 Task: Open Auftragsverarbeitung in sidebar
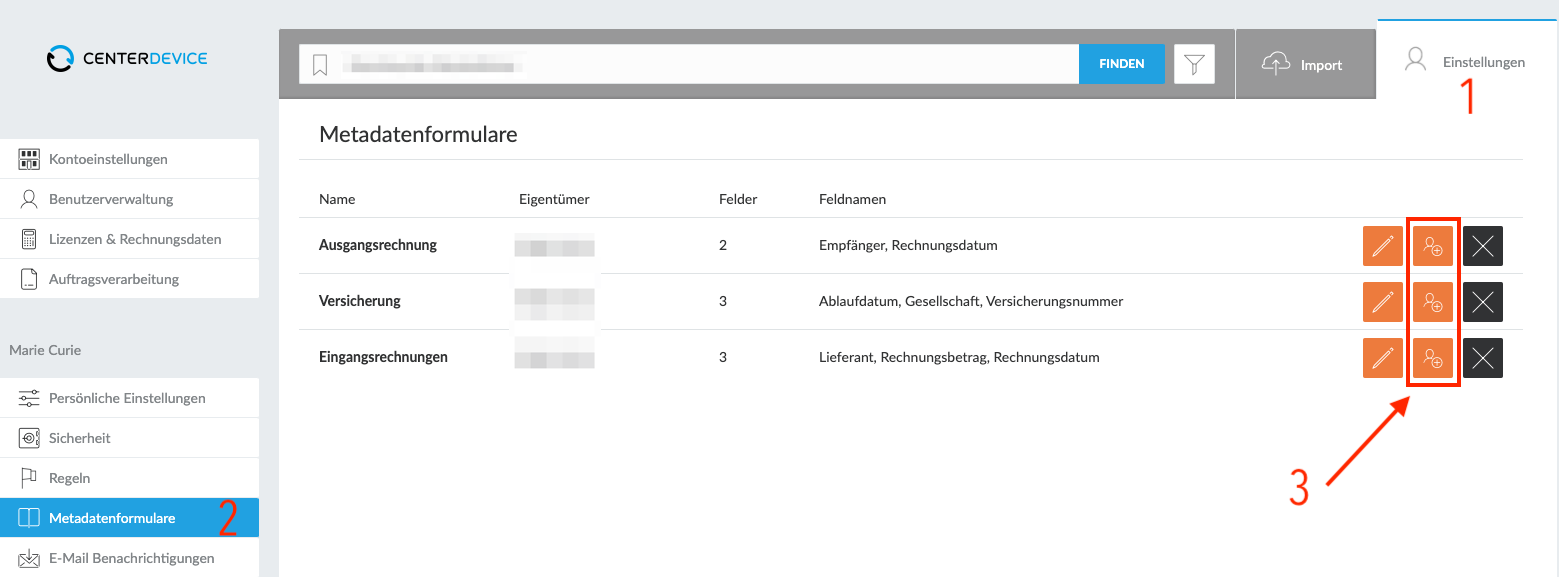pos(130,279)
